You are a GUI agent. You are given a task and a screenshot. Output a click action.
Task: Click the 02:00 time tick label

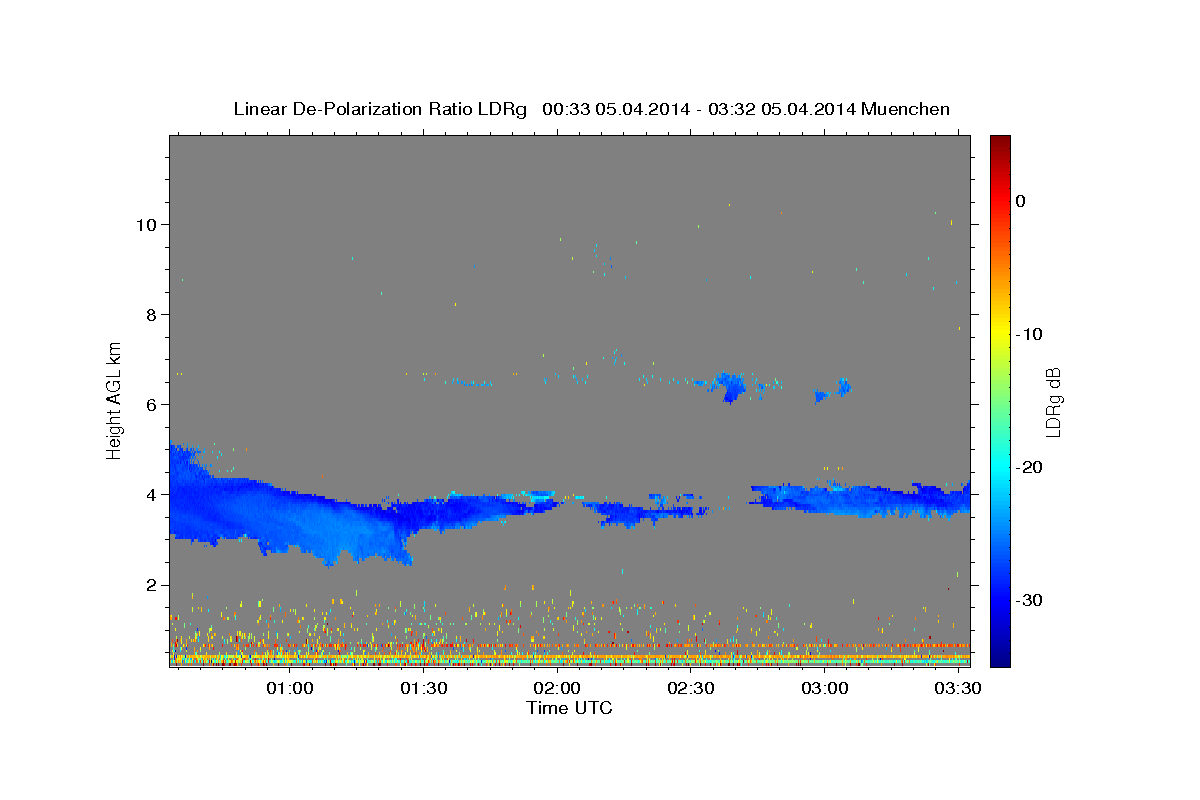point(557,689)
